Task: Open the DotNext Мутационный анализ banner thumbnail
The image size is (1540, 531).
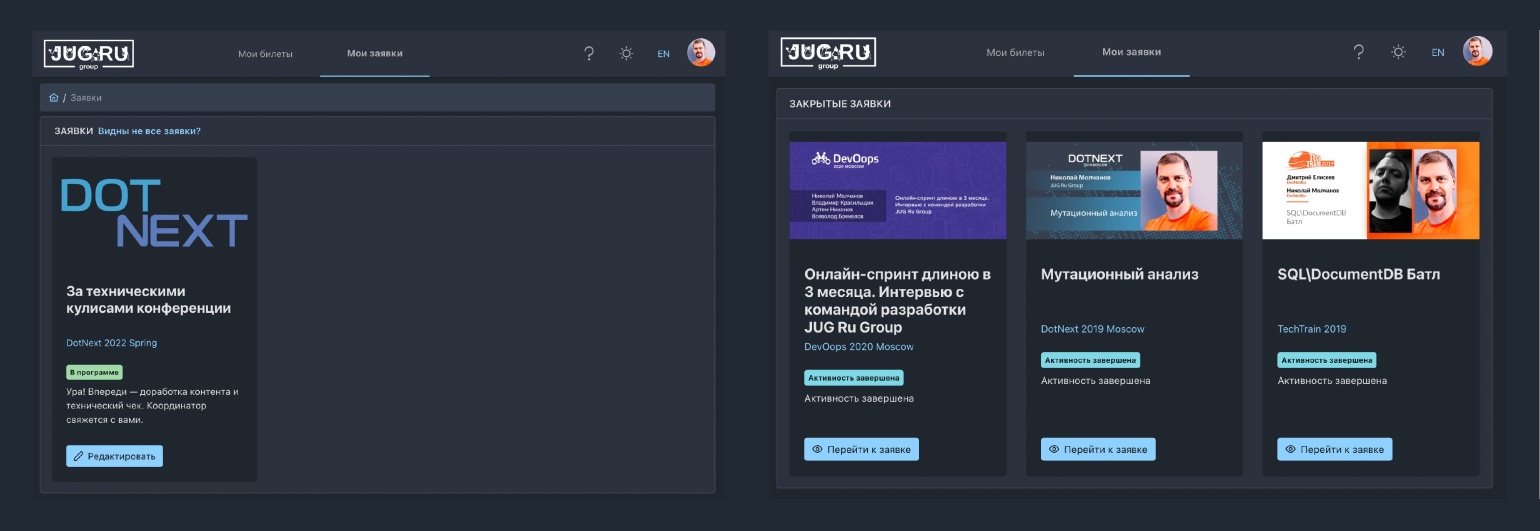Action: tap(1134, 190)
